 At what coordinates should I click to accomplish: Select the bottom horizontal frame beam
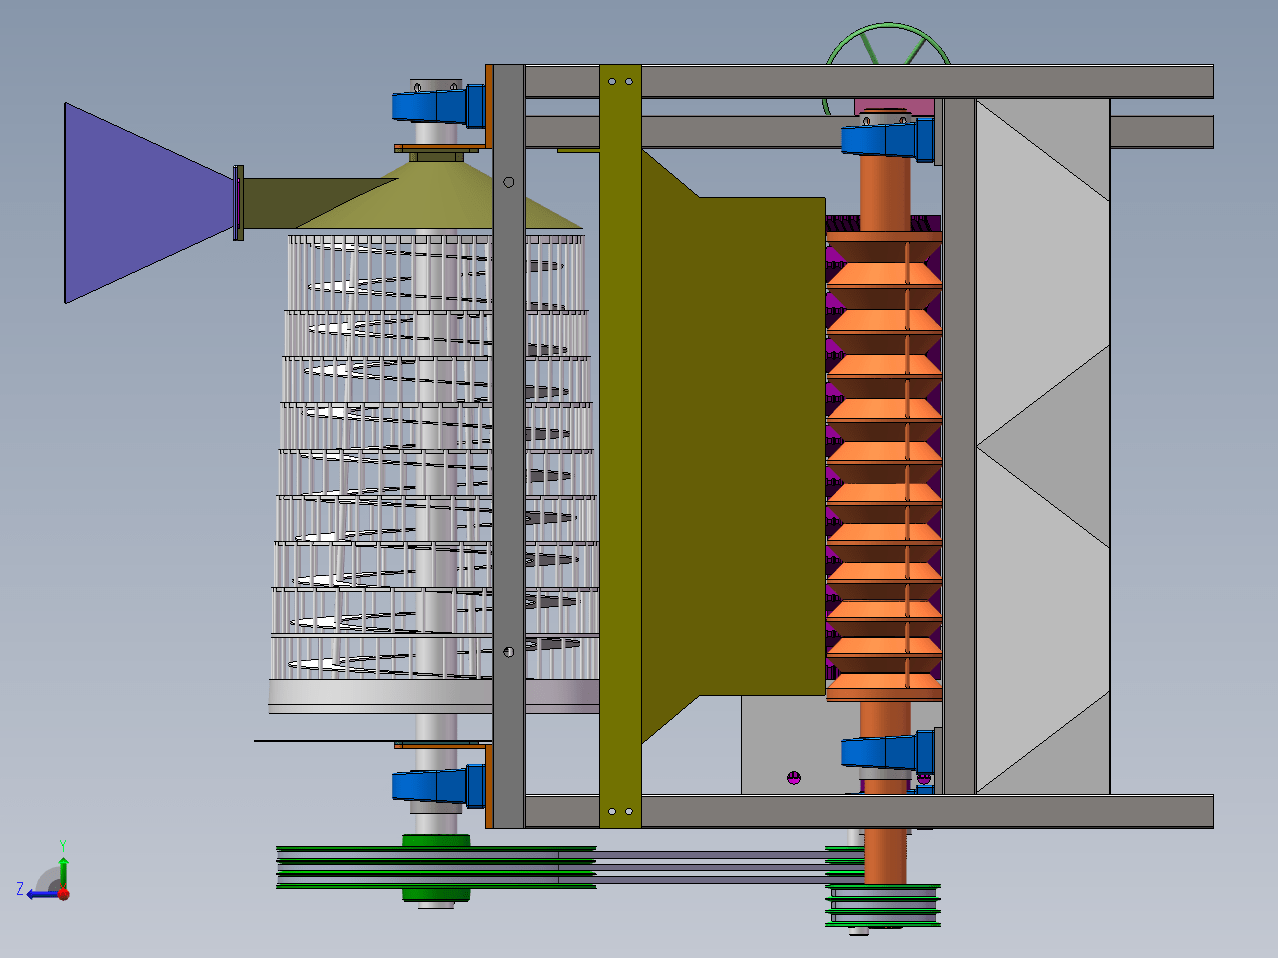tap(868, 811)
